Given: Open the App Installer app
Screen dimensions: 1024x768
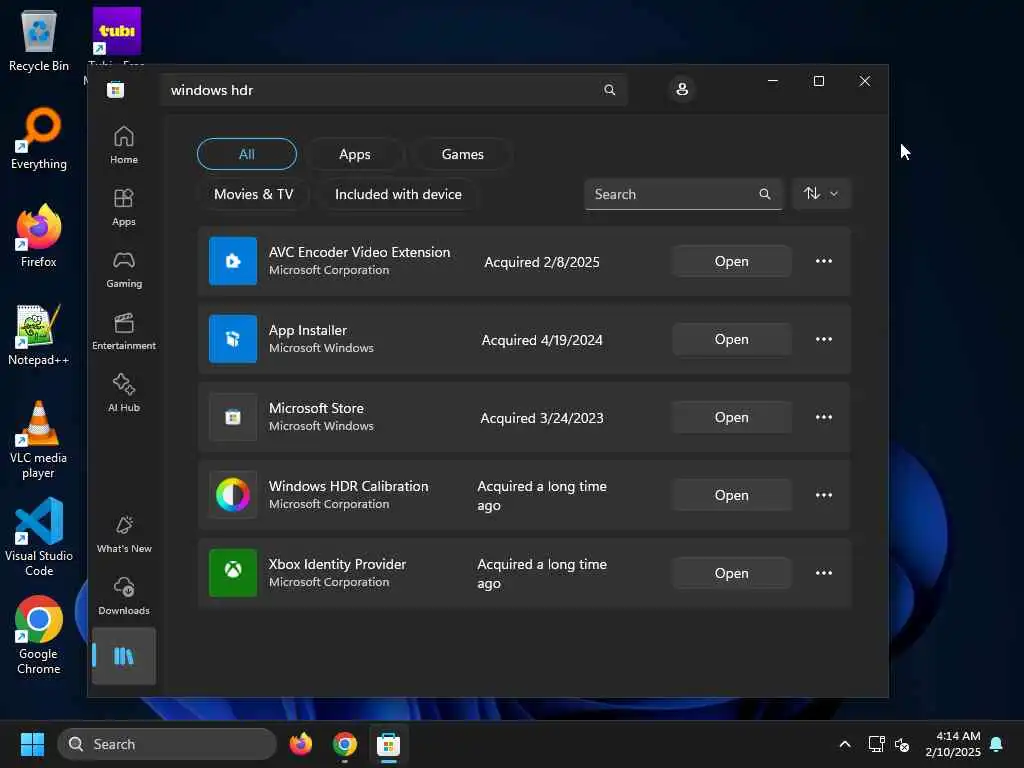Looking at the screenshot, I should click(x=731, y=339).
